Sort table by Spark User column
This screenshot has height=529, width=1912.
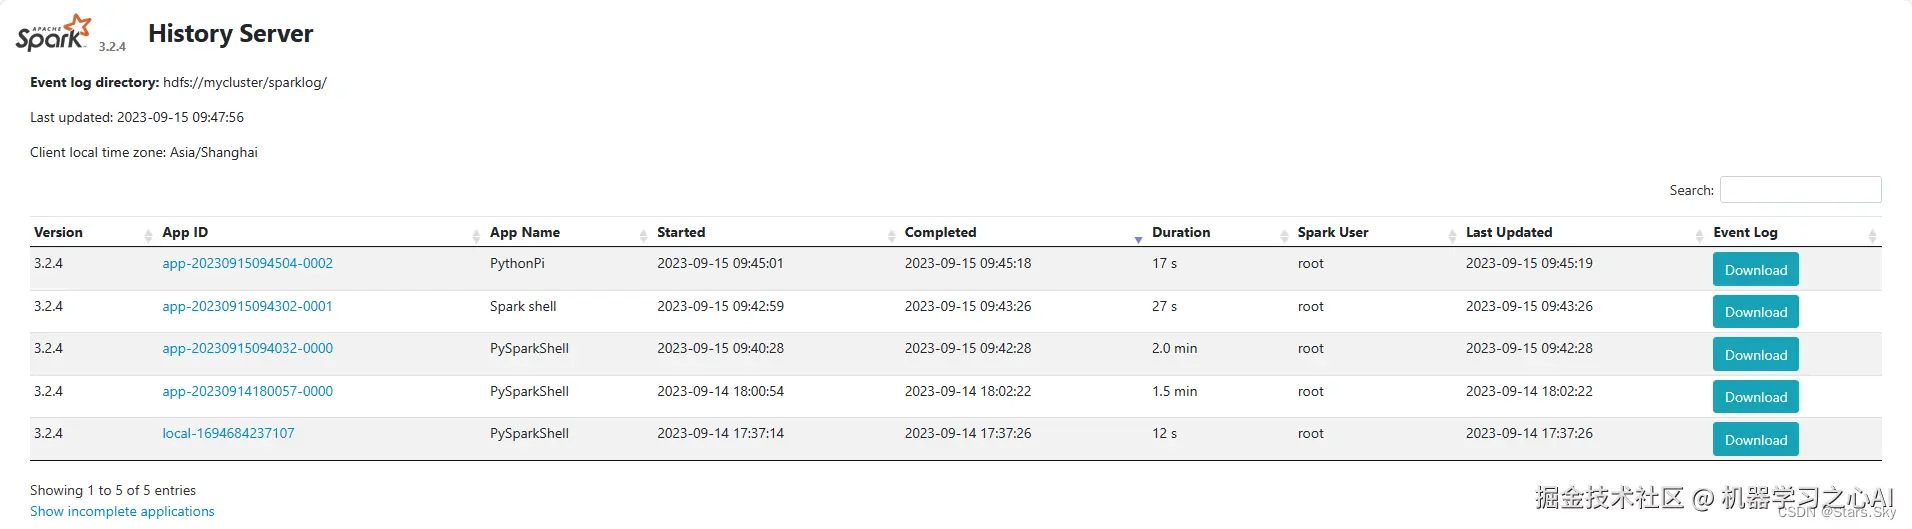[1333, 233]
